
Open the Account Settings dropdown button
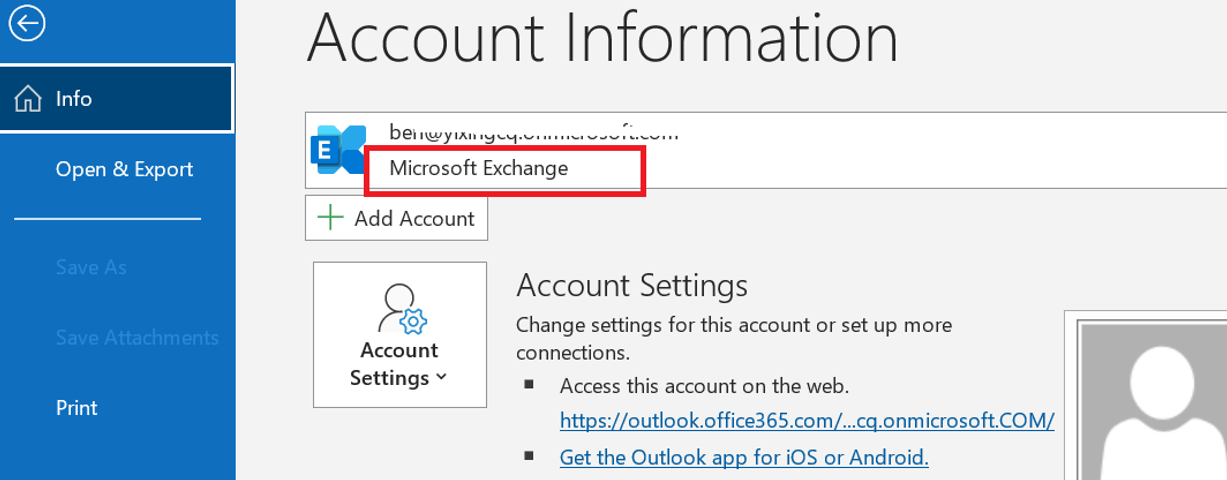point(400,335)
